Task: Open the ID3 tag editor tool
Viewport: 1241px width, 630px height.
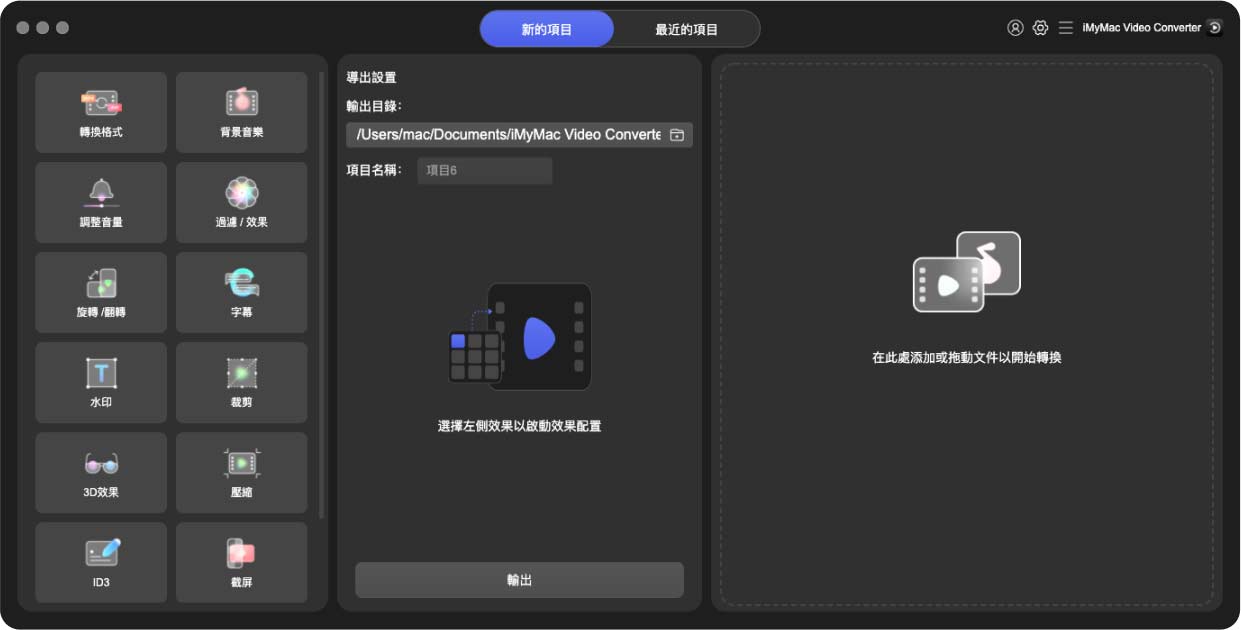Action: point(101,562)
